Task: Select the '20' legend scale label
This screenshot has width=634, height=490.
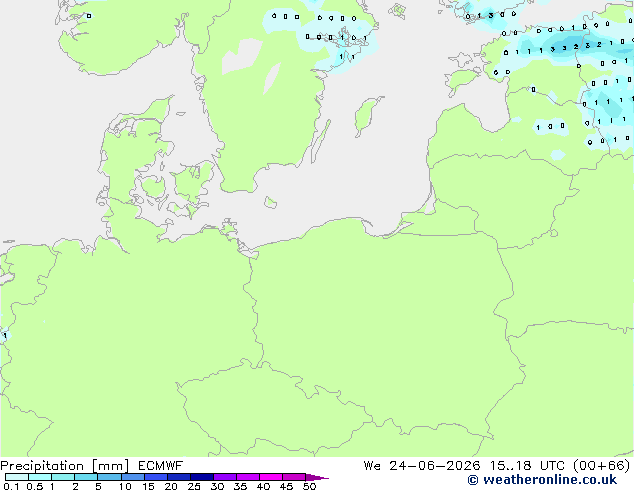Action: pos(171,486)
